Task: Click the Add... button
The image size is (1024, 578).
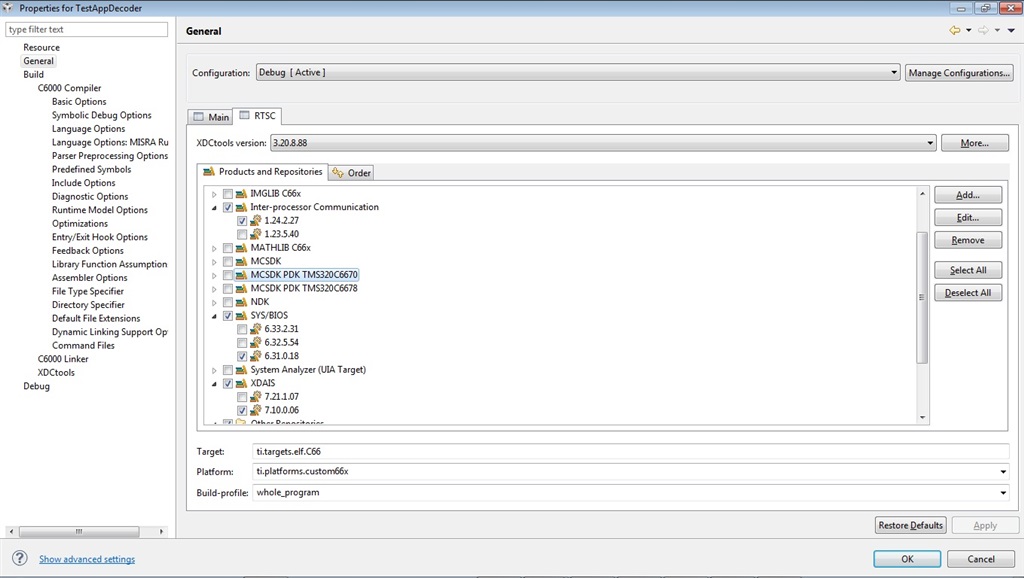Action: click(x=968, y=195)
